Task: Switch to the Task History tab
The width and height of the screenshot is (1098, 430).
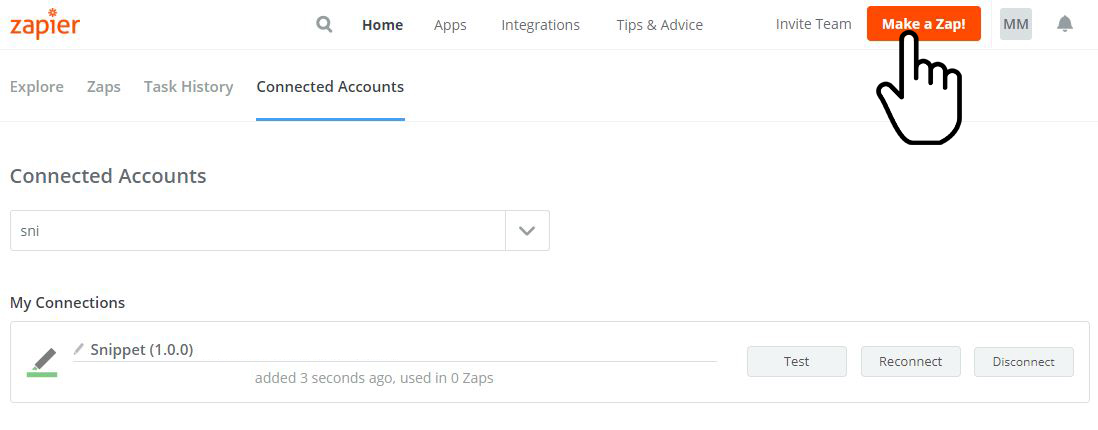Action: point(188,87)
